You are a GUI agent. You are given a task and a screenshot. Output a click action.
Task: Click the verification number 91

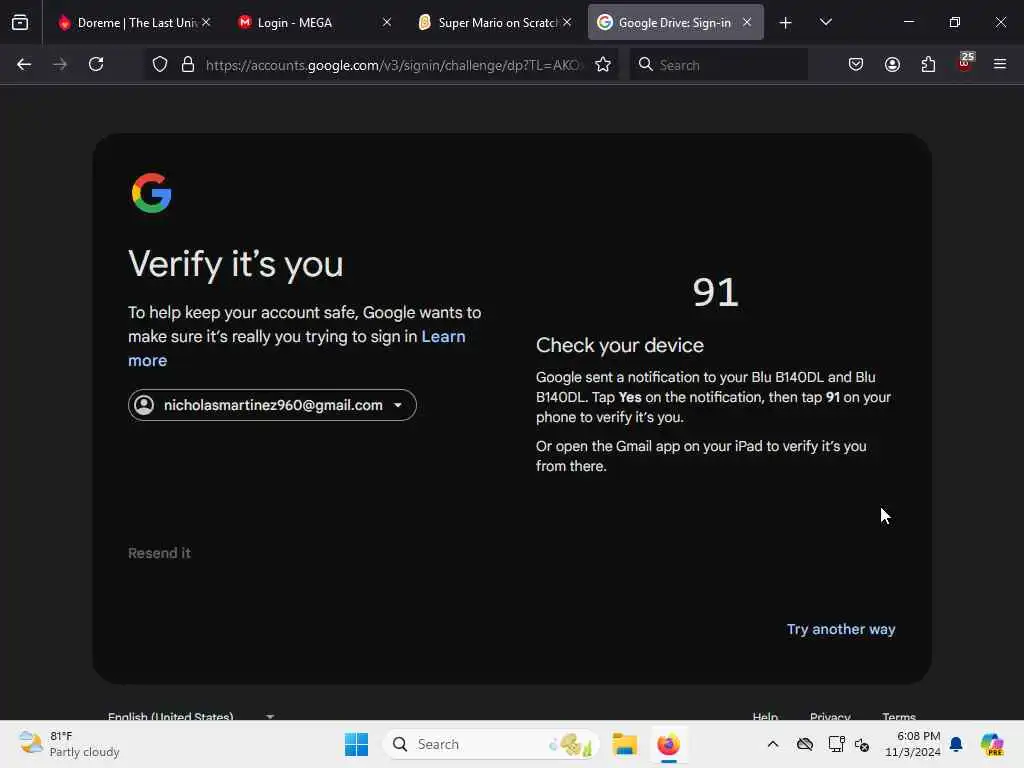(x=715, y=292)
